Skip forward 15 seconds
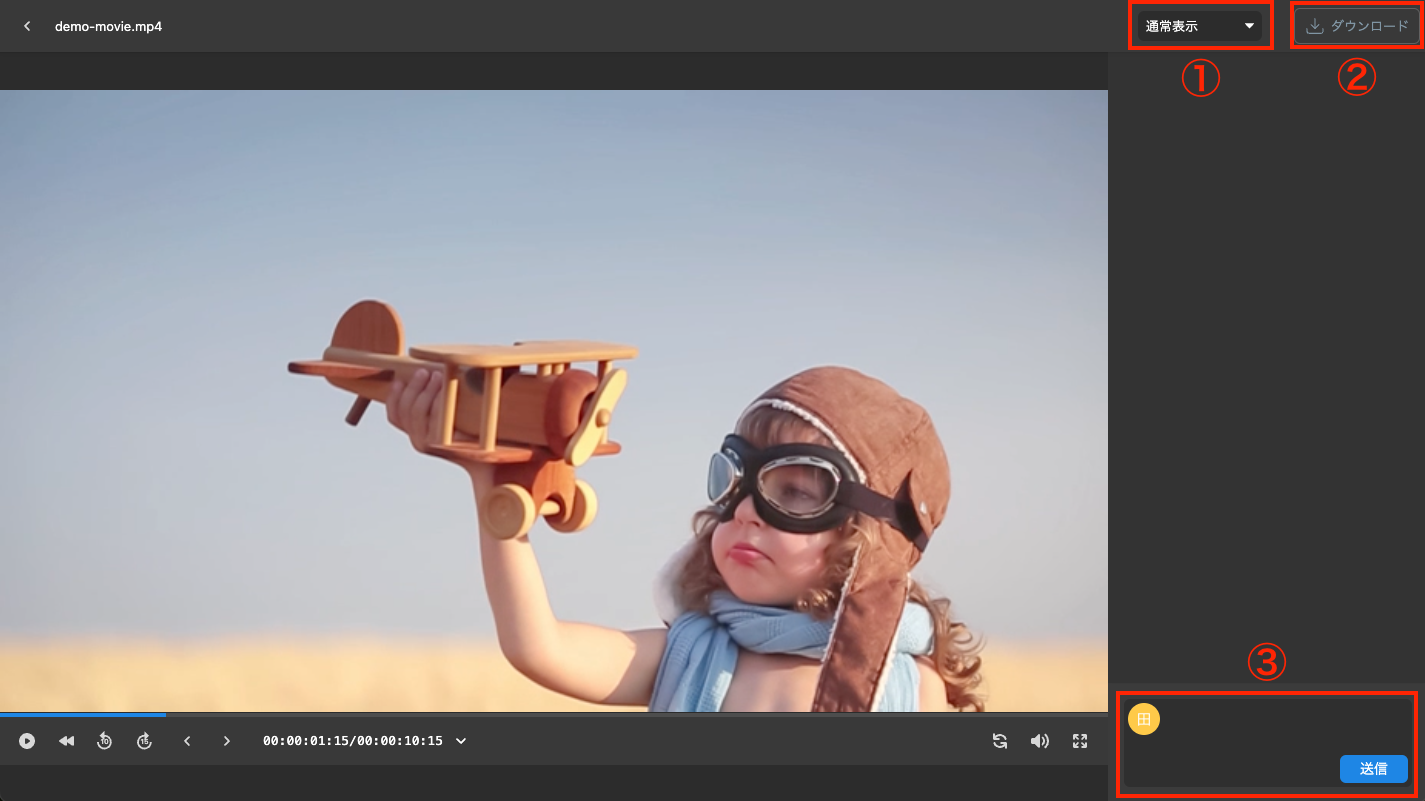This screenshot has height=801, width=1425. [144, 741]
